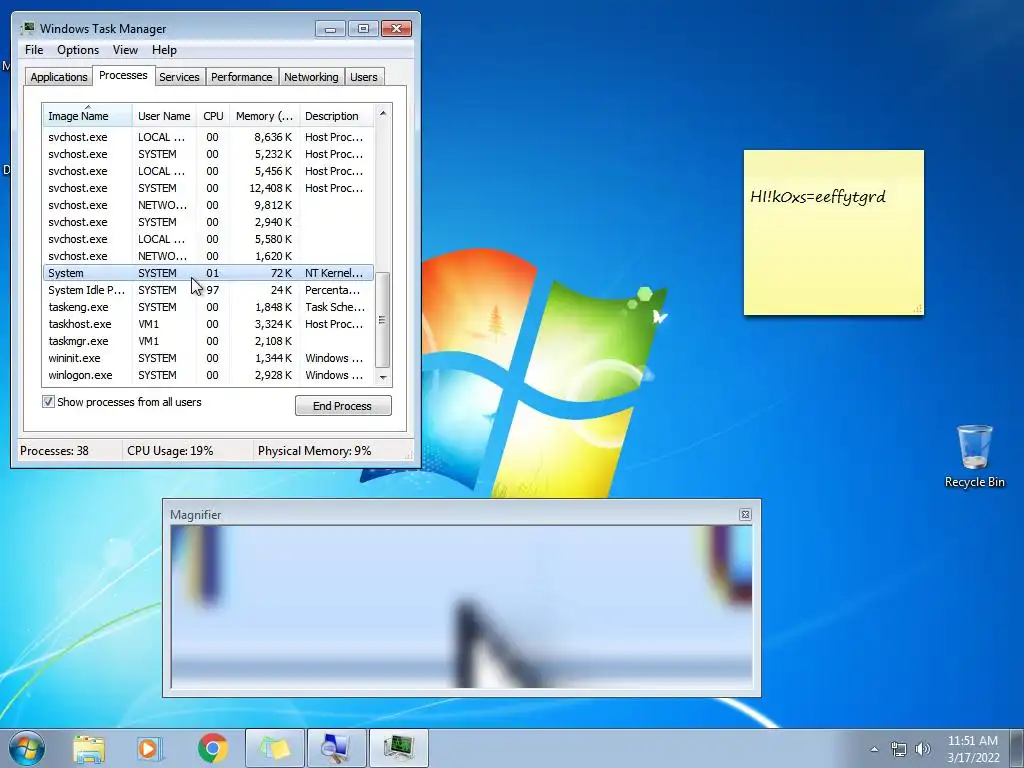Open the Start menu orb
This screenshot has height=768, width=1024.
(x=27, y=748)
